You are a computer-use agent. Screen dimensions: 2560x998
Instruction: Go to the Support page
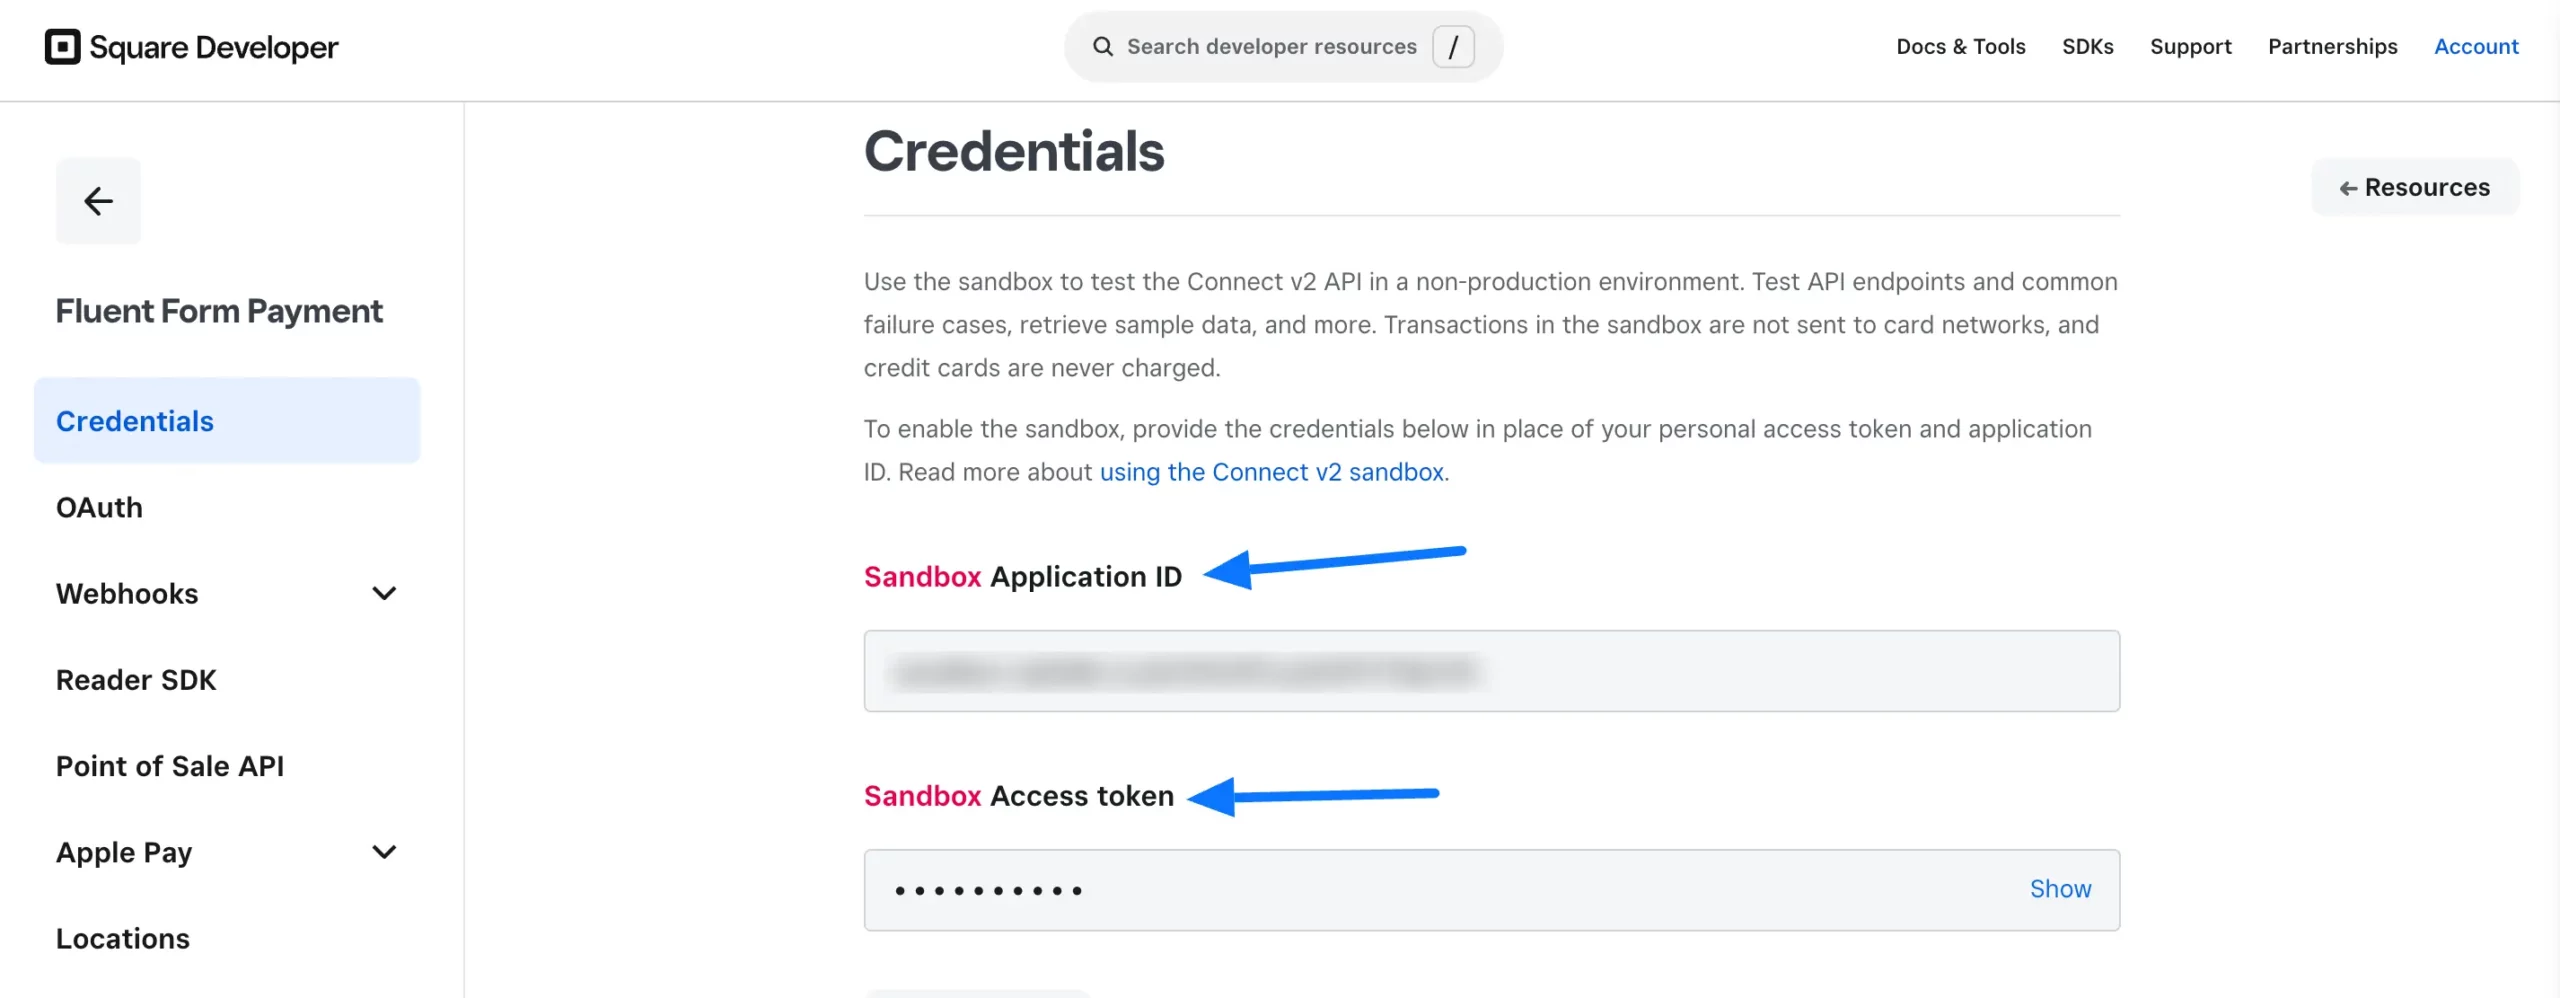point(2190,47)
